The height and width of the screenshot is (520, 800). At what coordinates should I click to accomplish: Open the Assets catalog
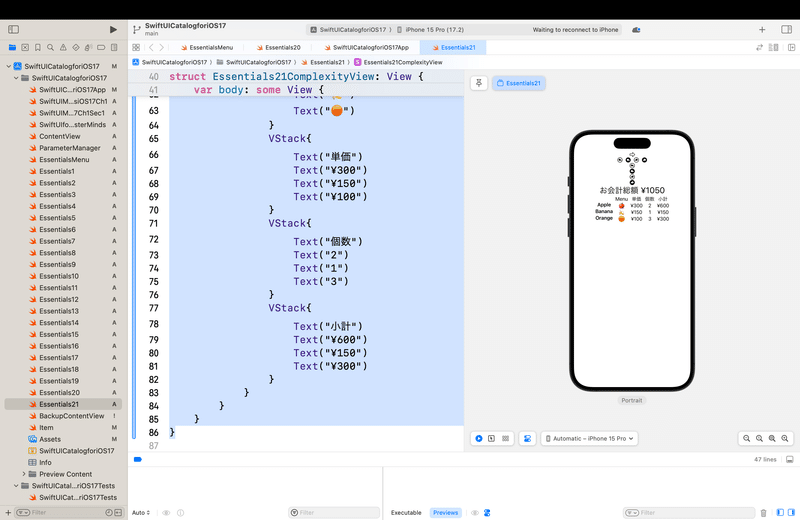[50, 439]
